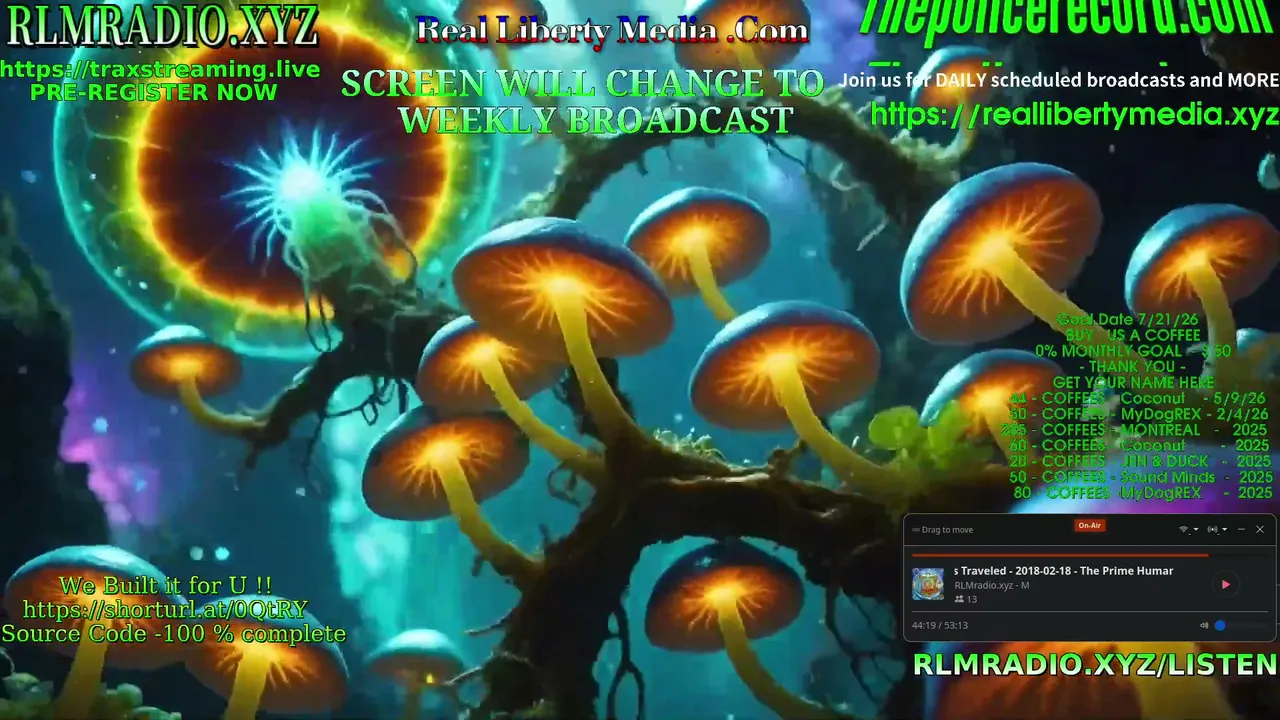Click the "BUY US A COFFEE" text

tap(1133, 336)
